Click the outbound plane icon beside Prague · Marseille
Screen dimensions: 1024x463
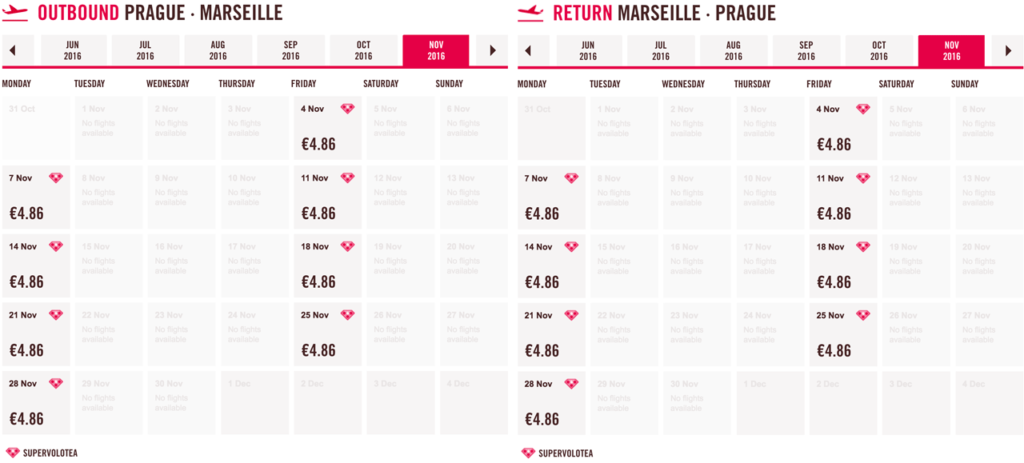[x=16, y=12]
